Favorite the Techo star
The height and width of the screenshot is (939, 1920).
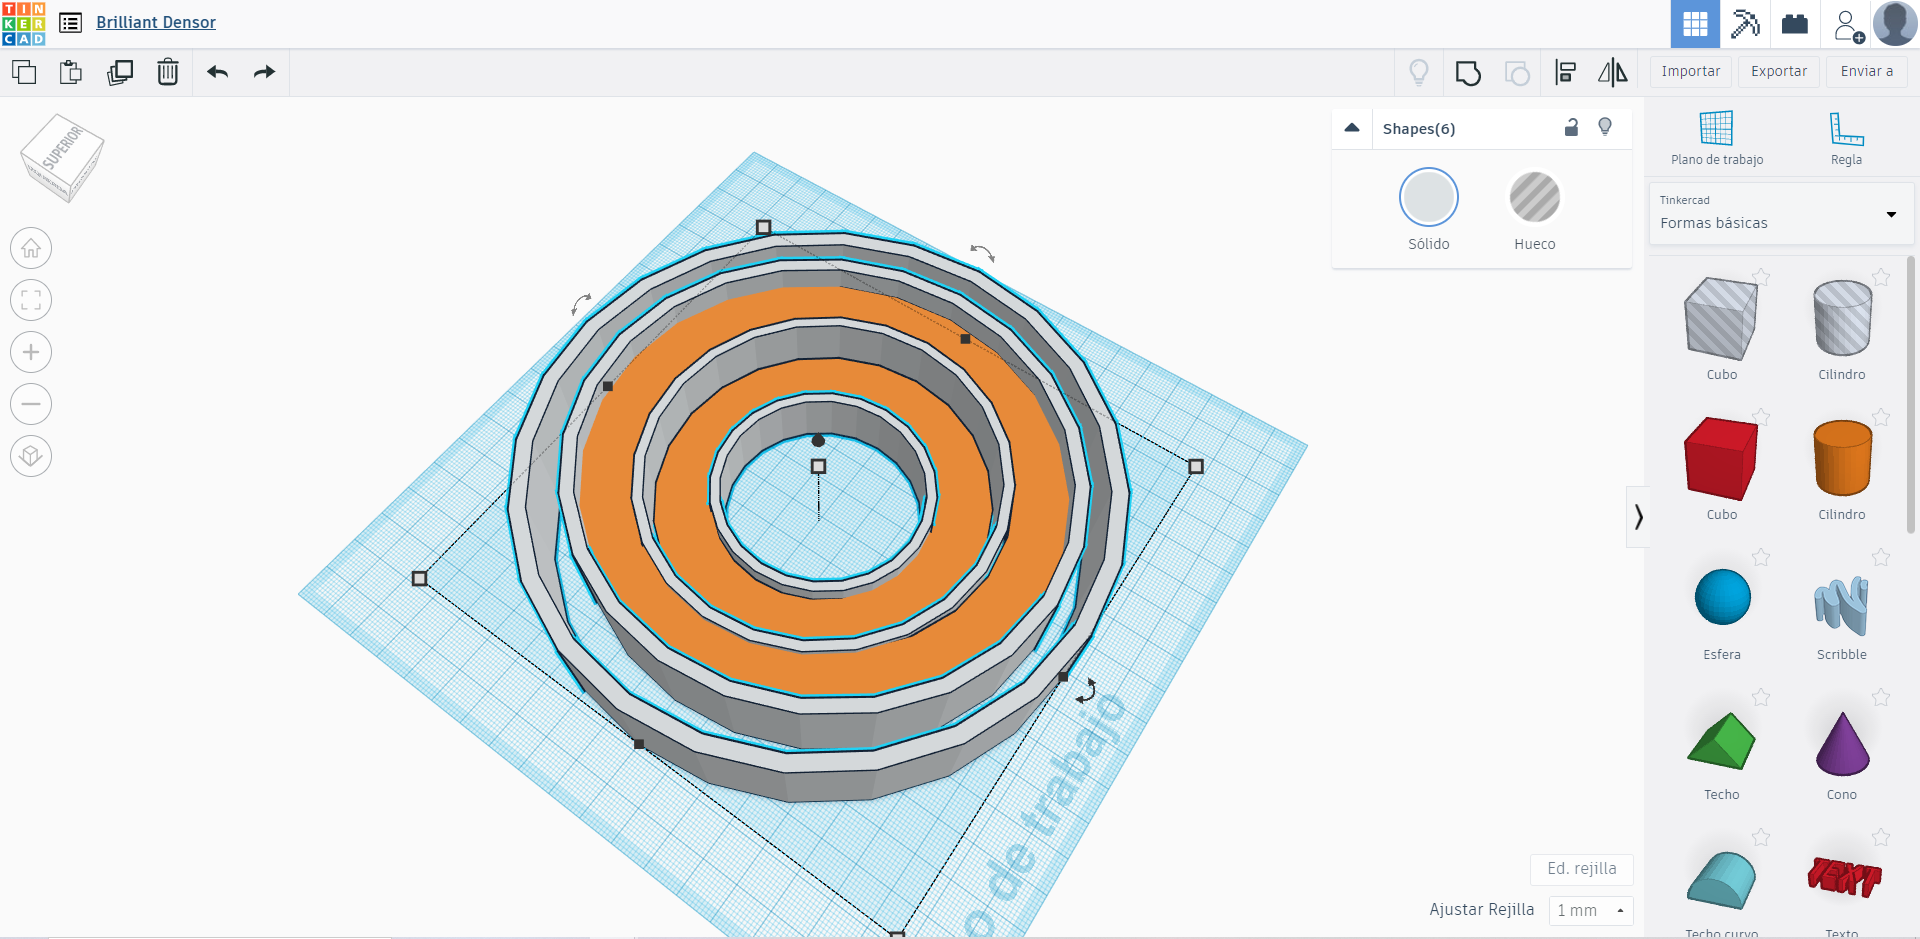pyautogui.click(x=1761, y=697)
